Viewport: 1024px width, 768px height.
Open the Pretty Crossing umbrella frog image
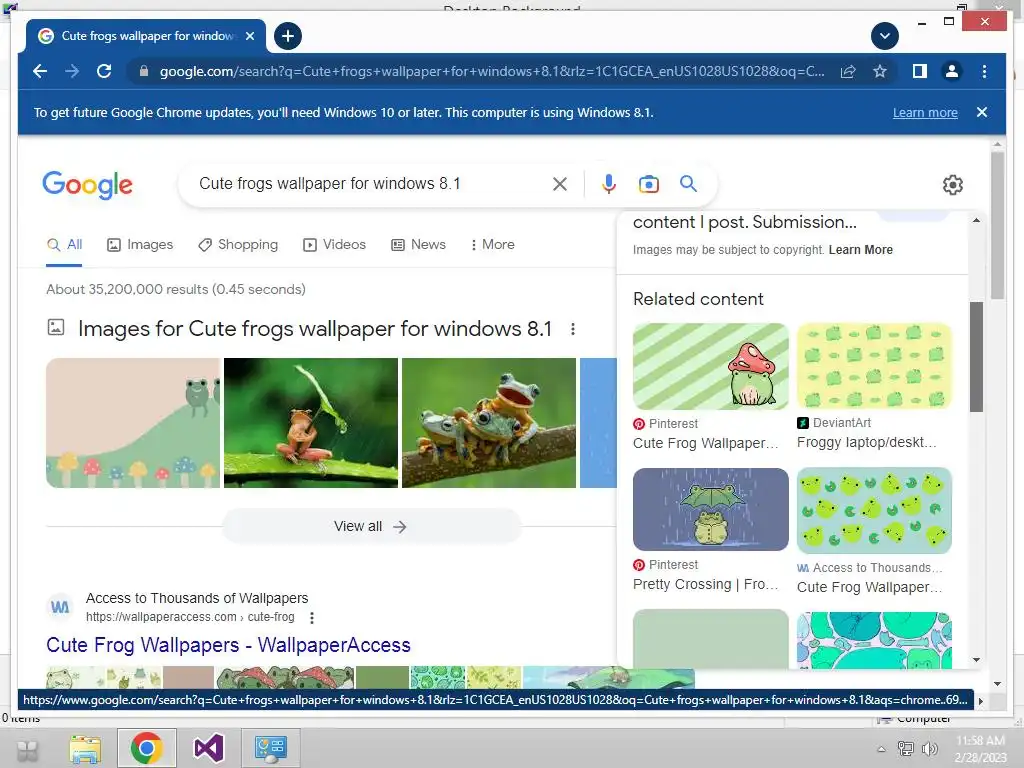pyautogui.click(x=711, y=509)
